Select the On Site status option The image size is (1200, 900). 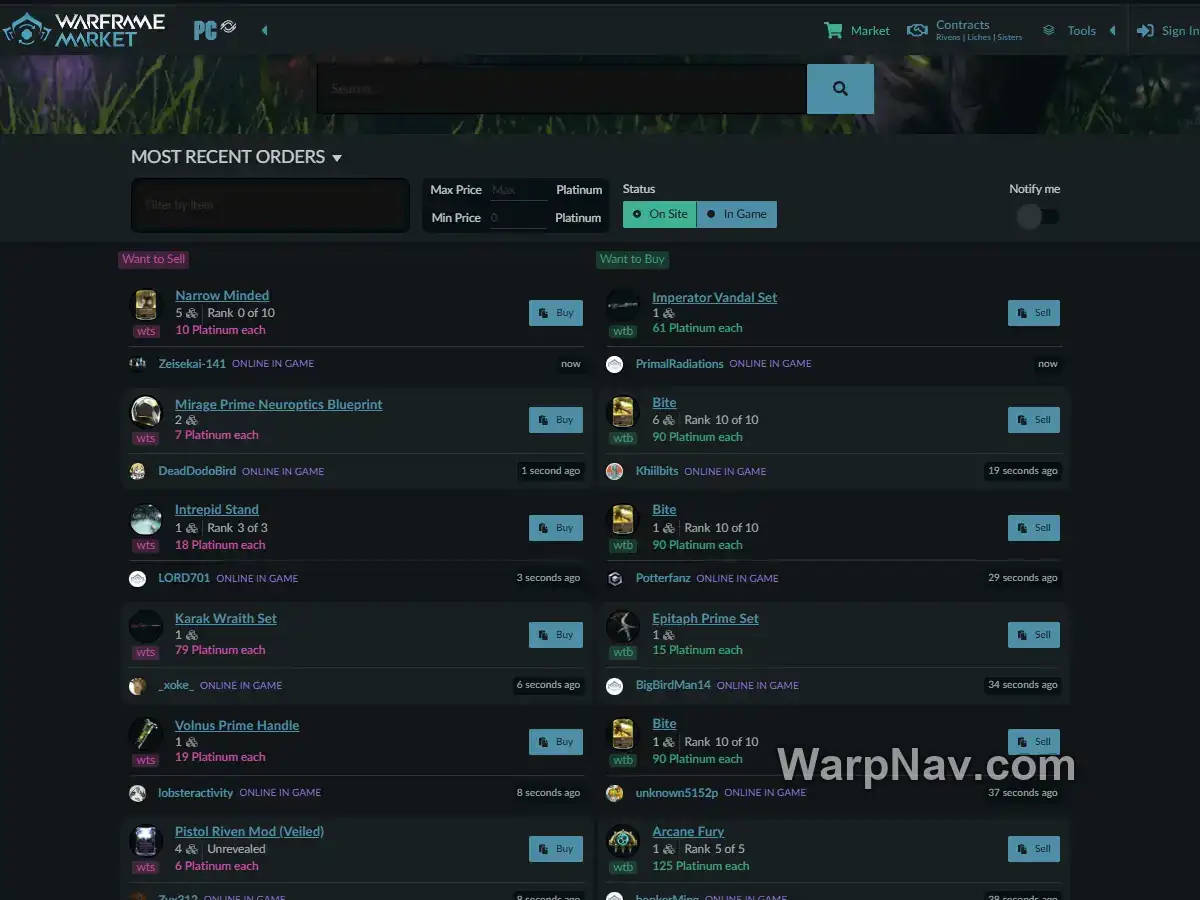coord(660,214)
